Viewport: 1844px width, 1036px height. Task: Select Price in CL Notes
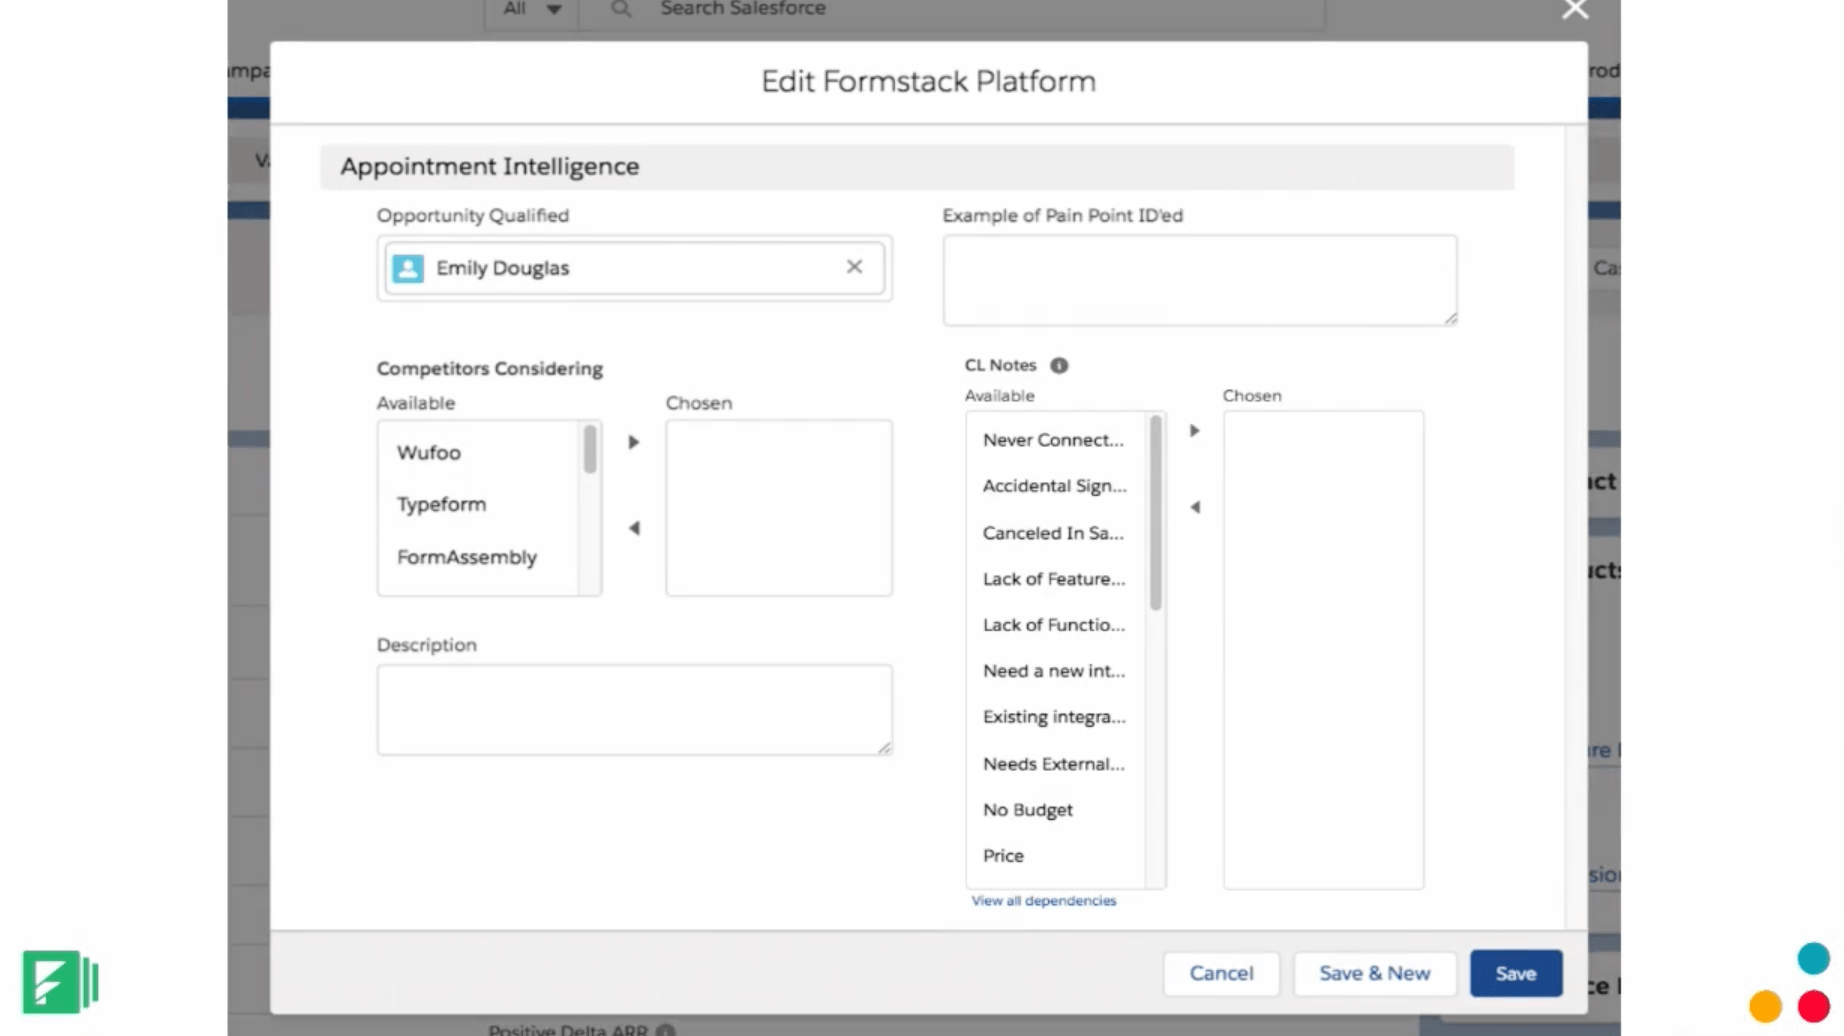[x=1055, y=856]
